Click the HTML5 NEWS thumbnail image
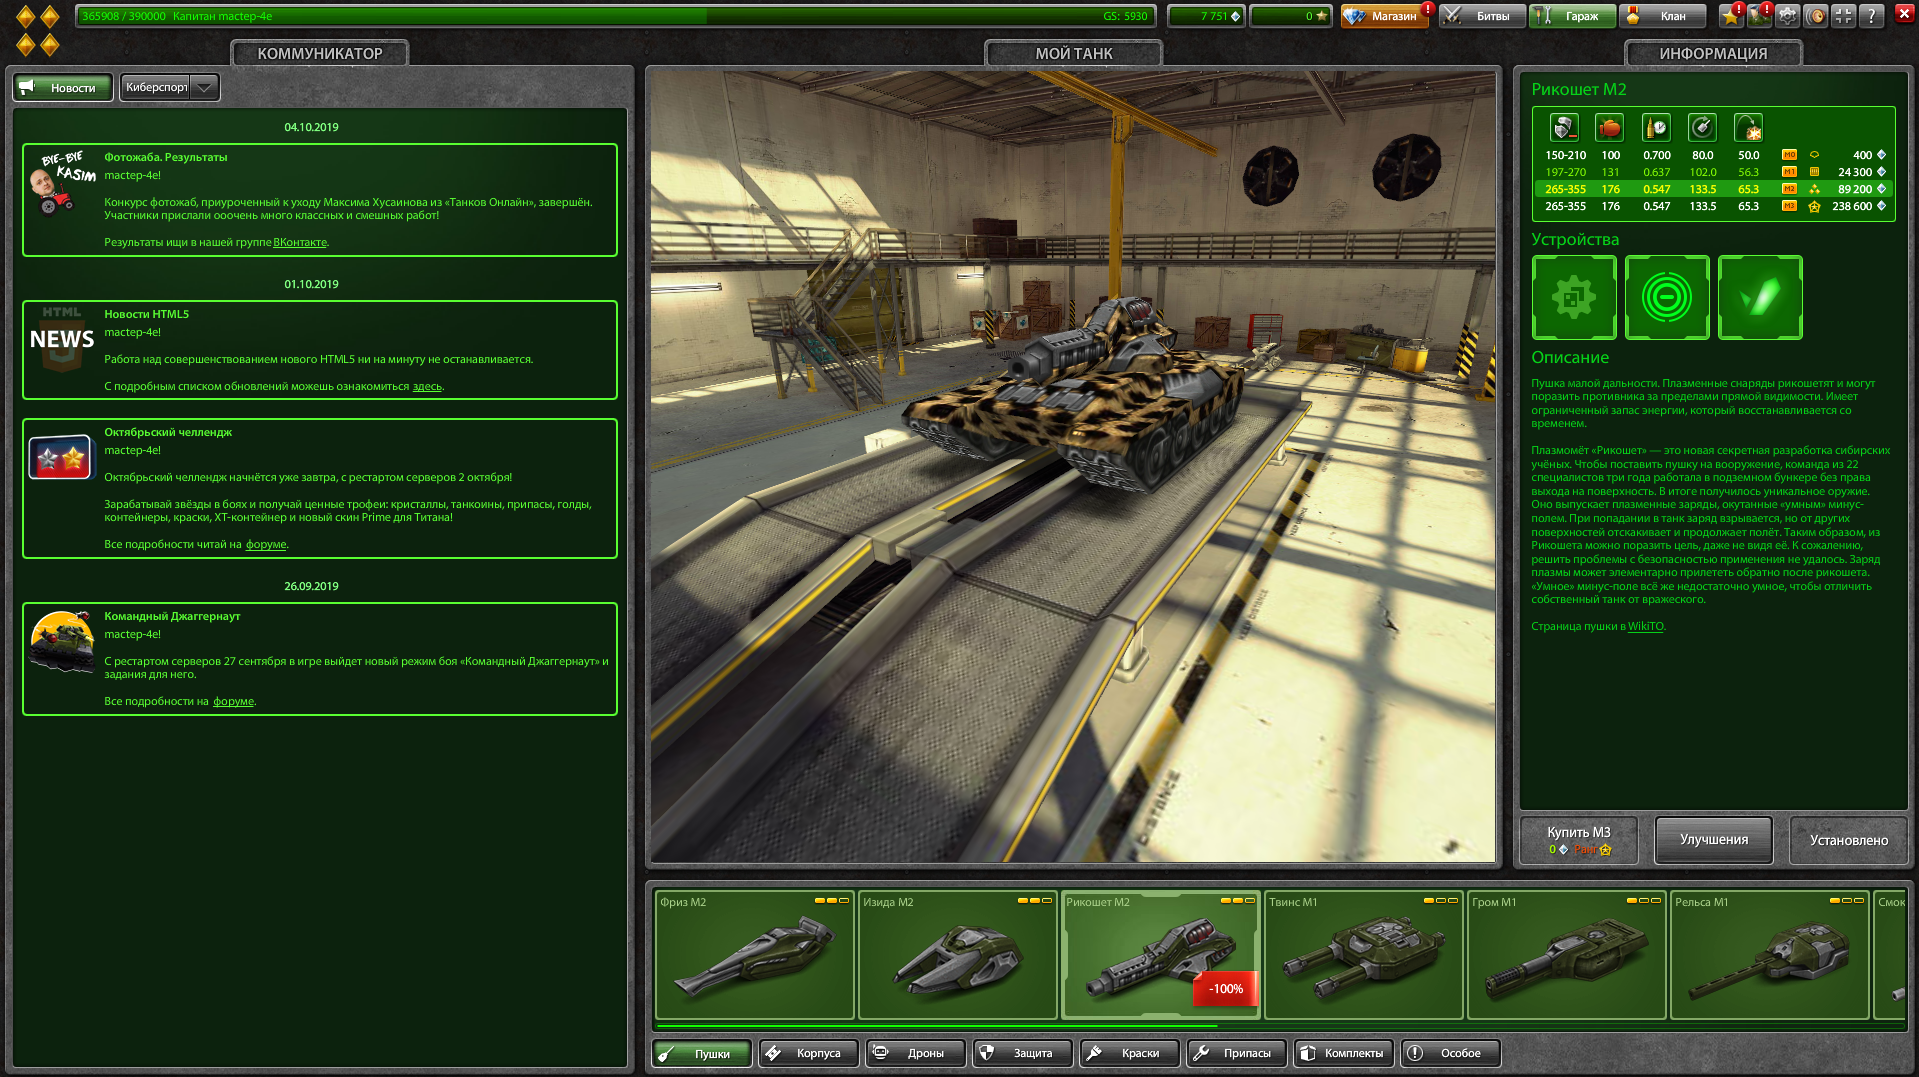Image resolution: width=1919 pixels, height=1077 pixels. coord(62,338)
